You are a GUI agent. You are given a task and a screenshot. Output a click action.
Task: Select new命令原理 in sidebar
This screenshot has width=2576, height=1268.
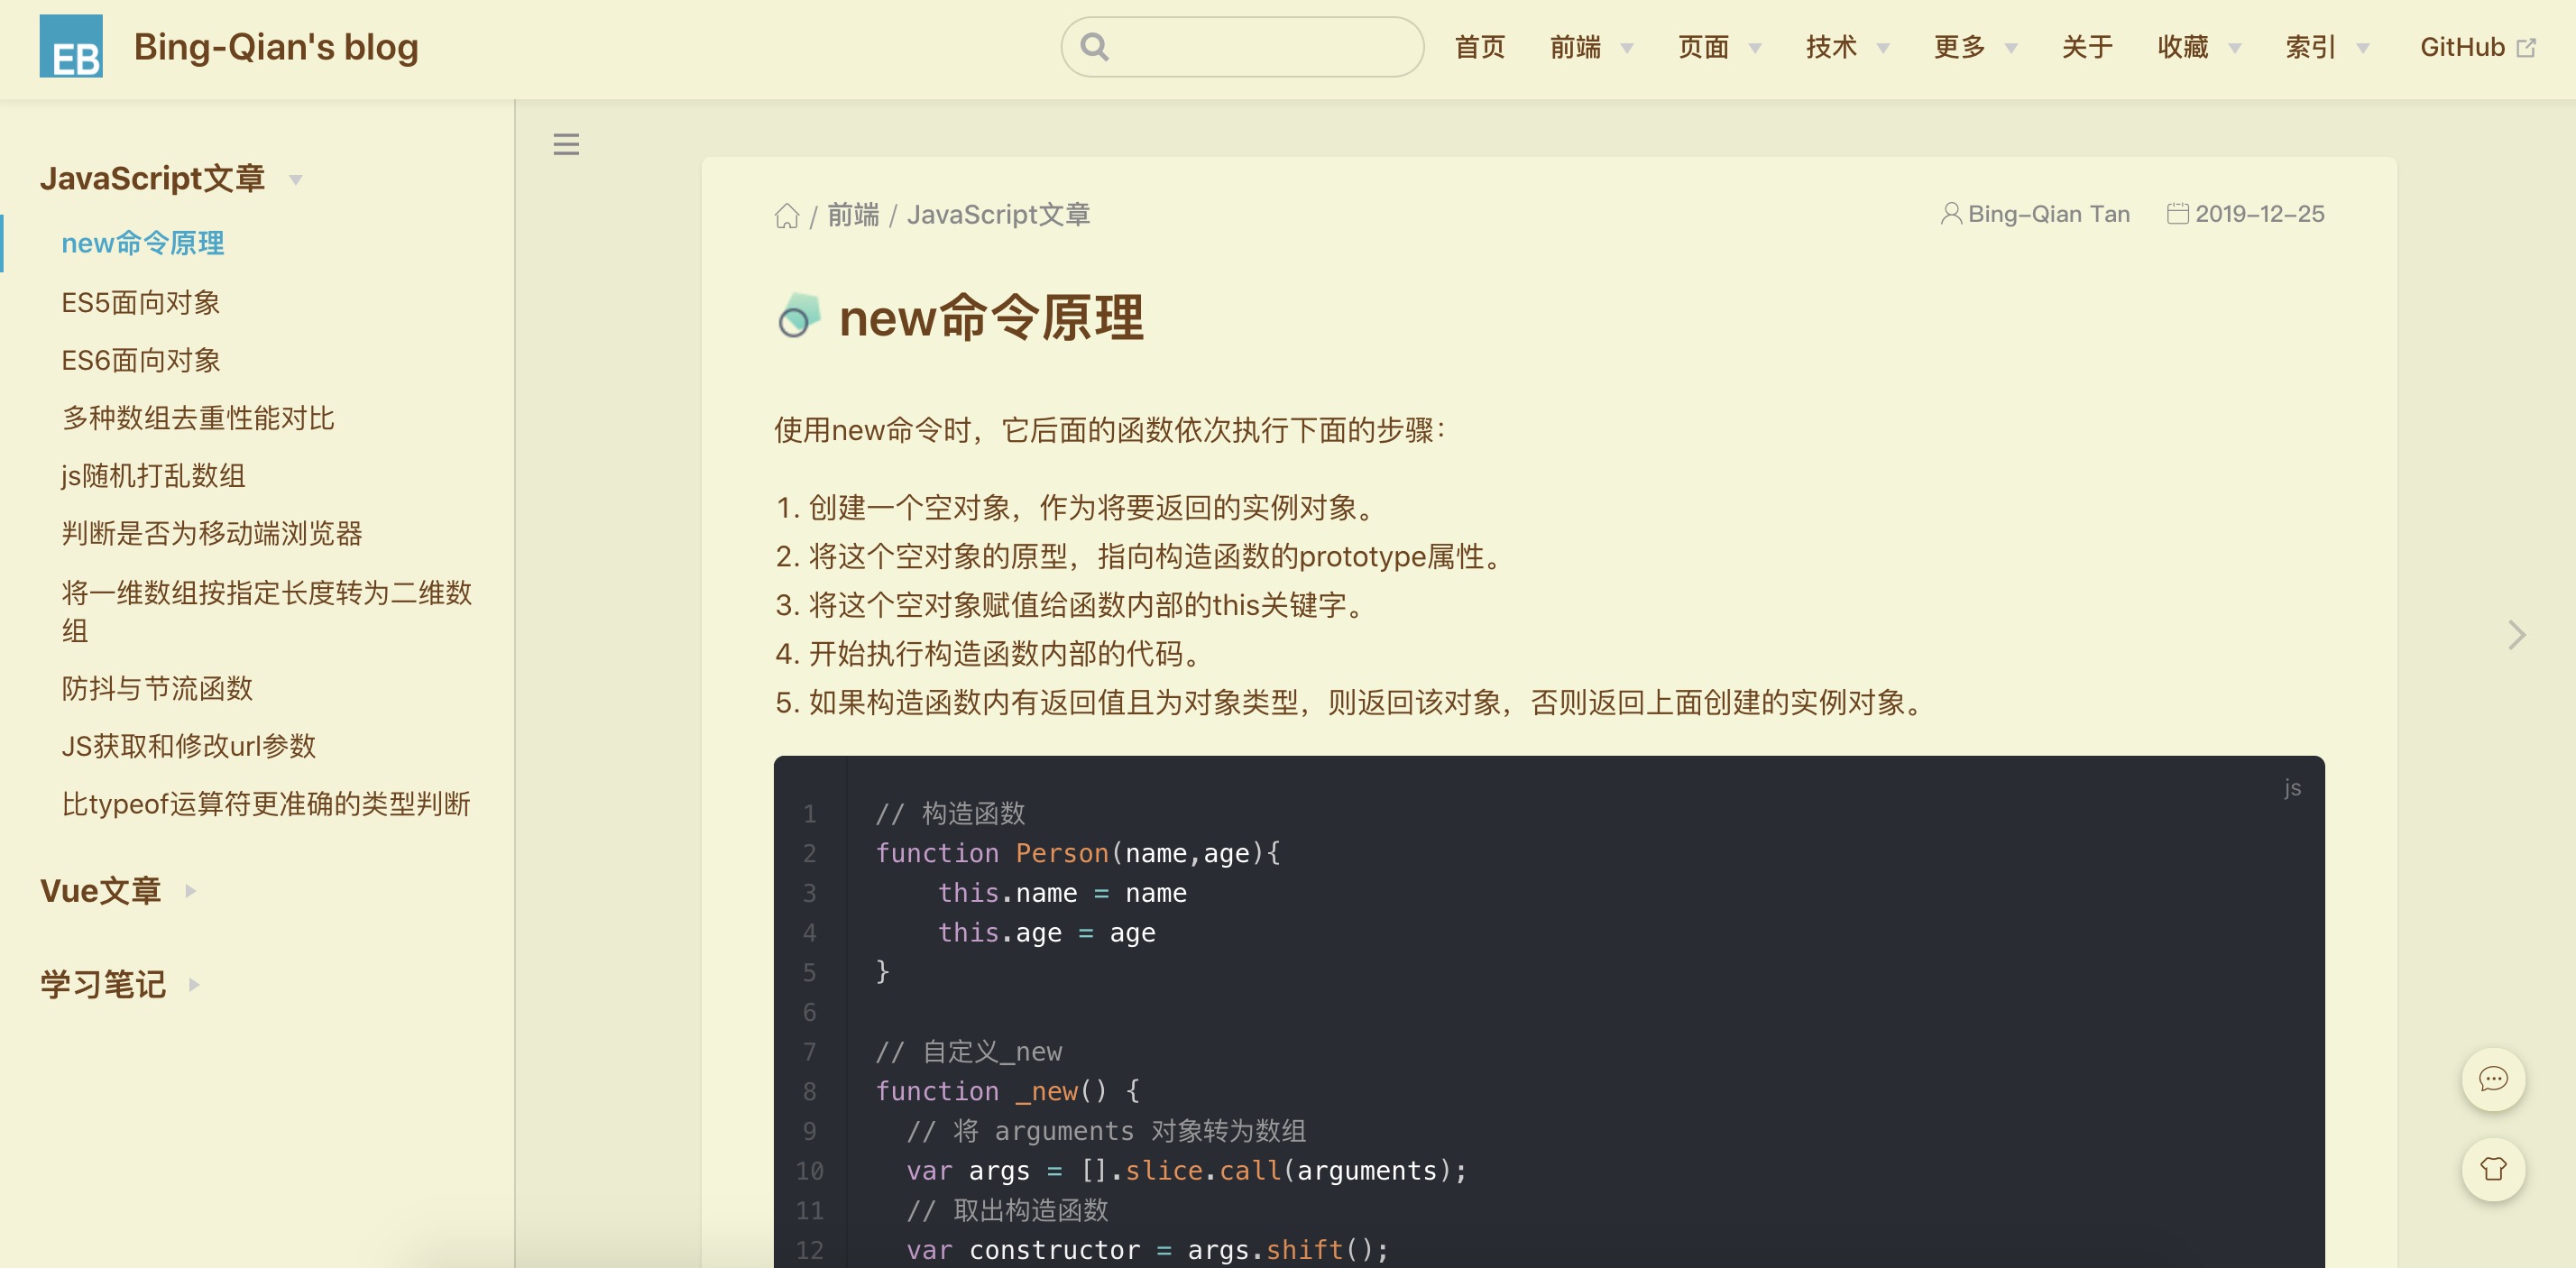(143, 243)
